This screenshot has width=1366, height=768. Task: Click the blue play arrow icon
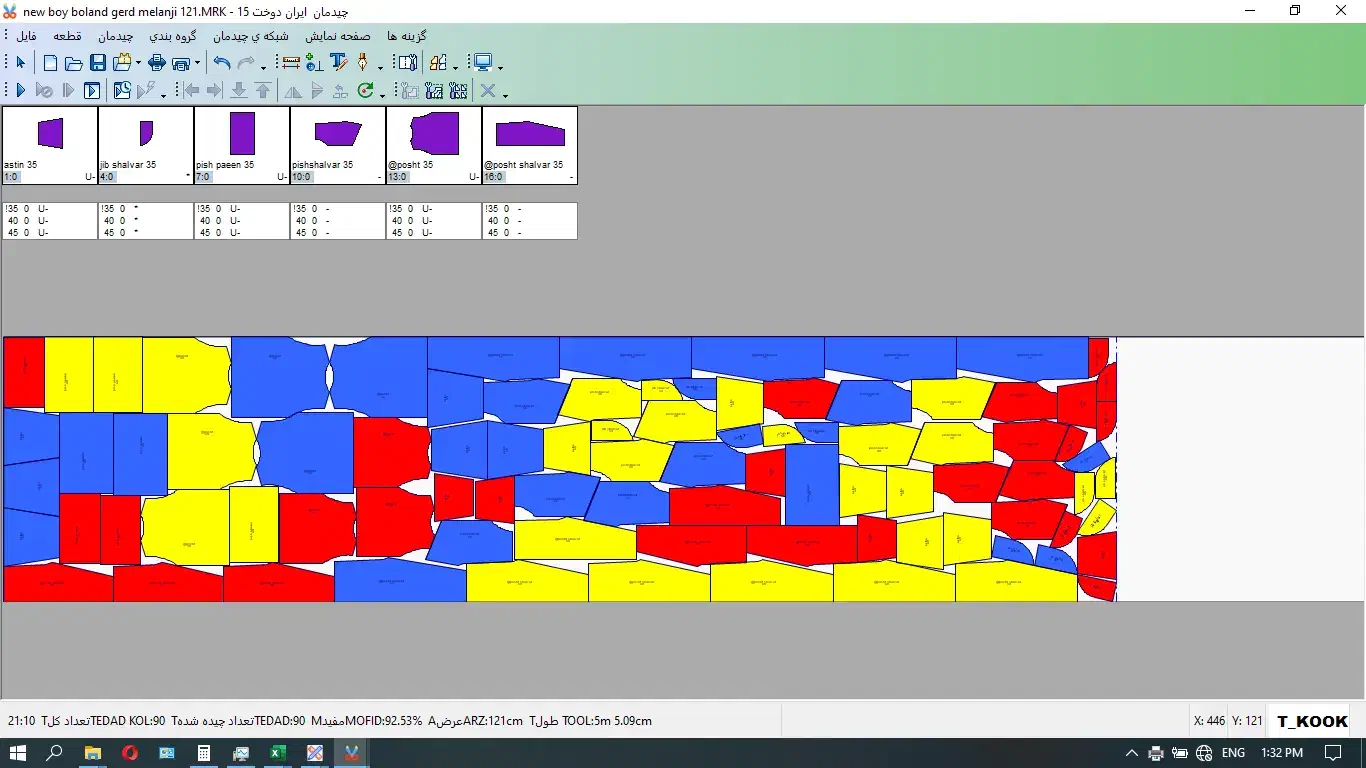[20, 91]
